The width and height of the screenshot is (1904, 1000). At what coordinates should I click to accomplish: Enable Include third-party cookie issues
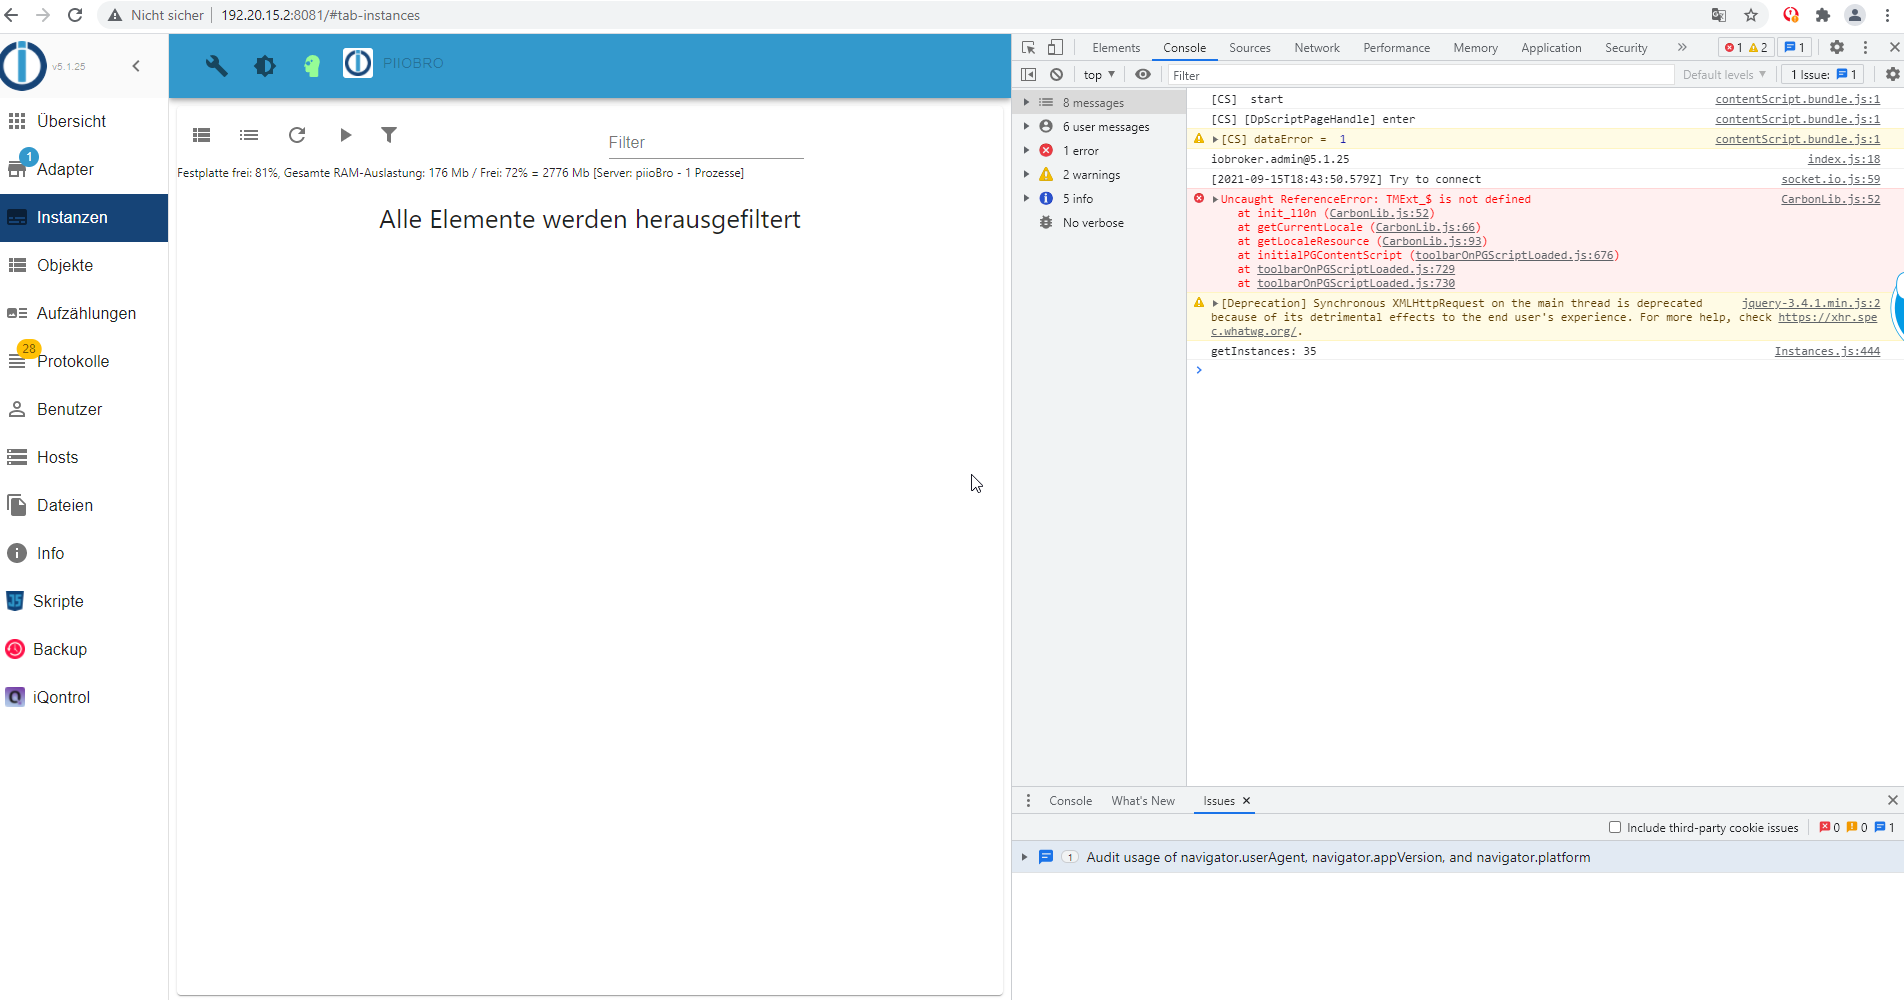(x=1615, y=827)
